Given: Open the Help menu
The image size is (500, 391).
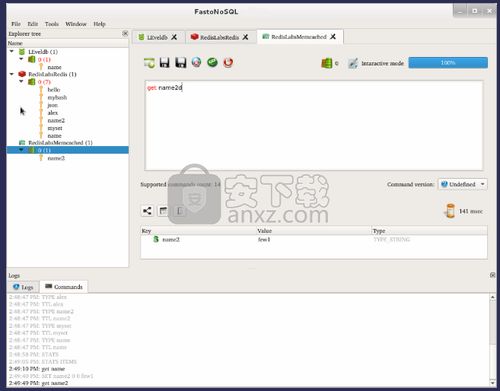Looking at the screenshot, I should 99,24.
